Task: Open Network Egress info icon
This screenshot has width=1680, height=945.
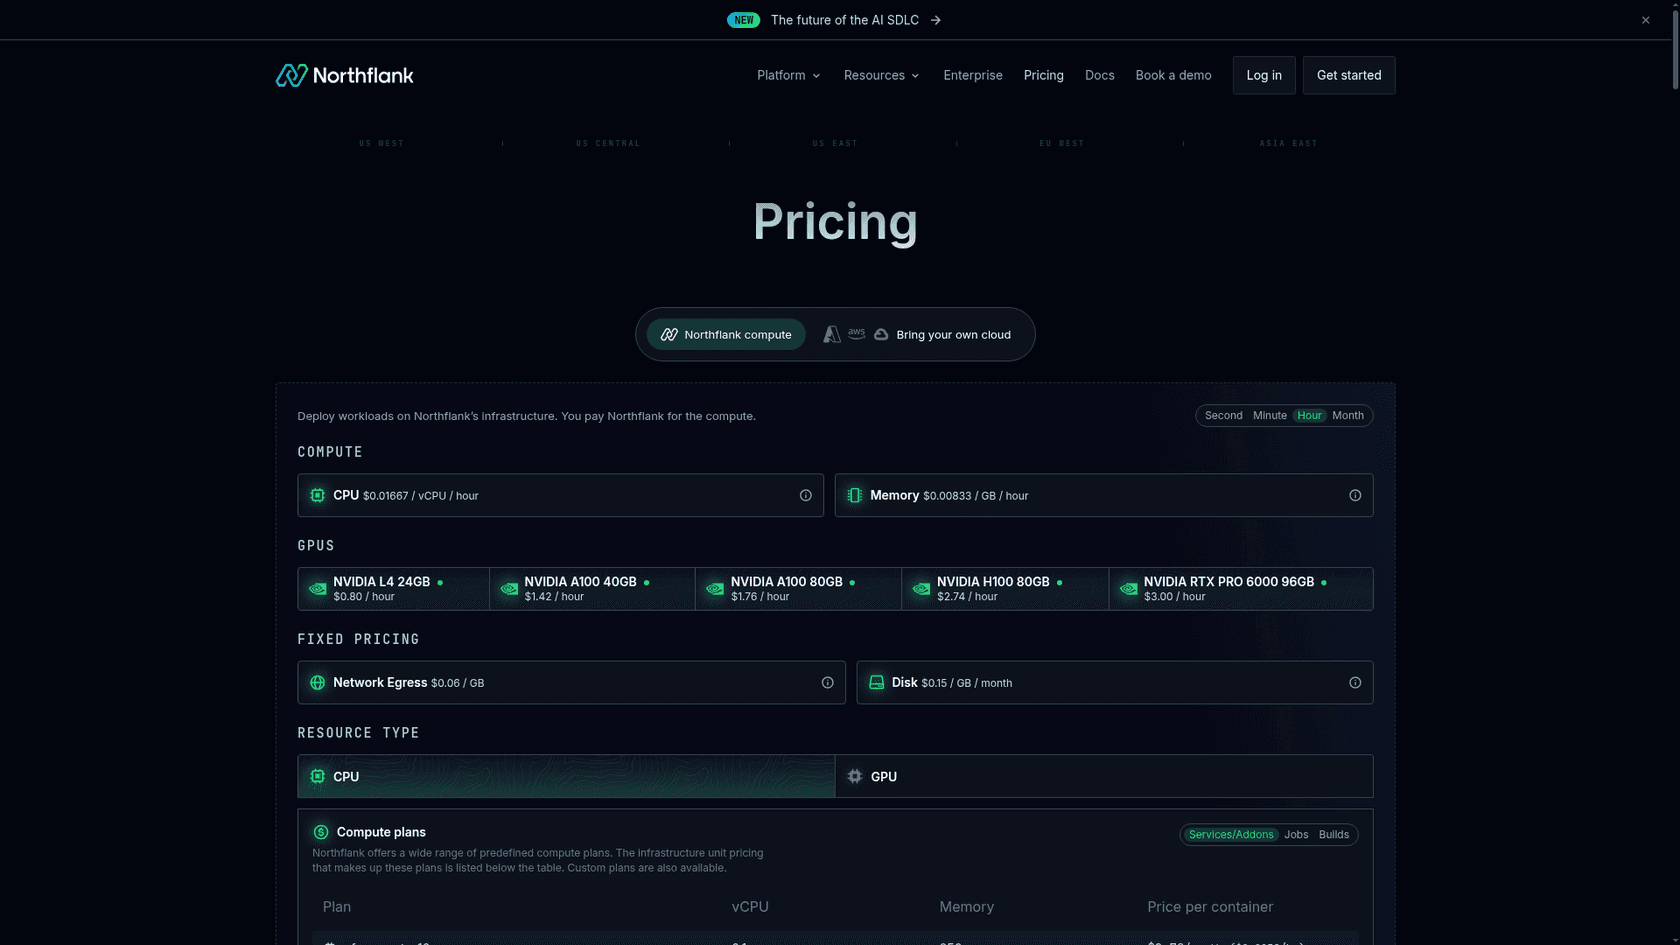Action: tap(828, 683)
